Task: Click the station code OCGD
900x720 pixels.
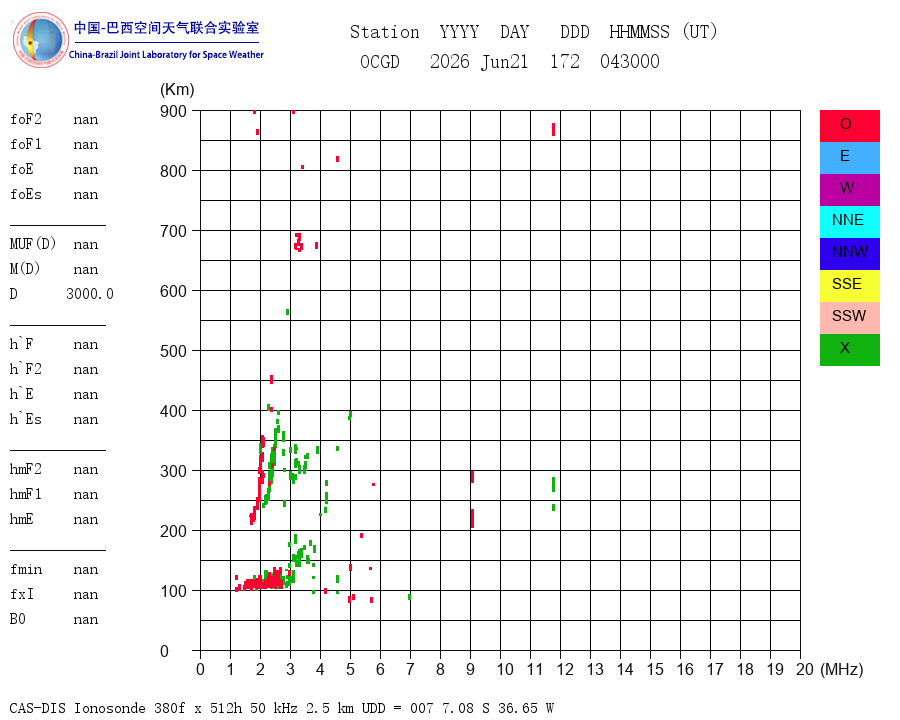Action: 379,62
